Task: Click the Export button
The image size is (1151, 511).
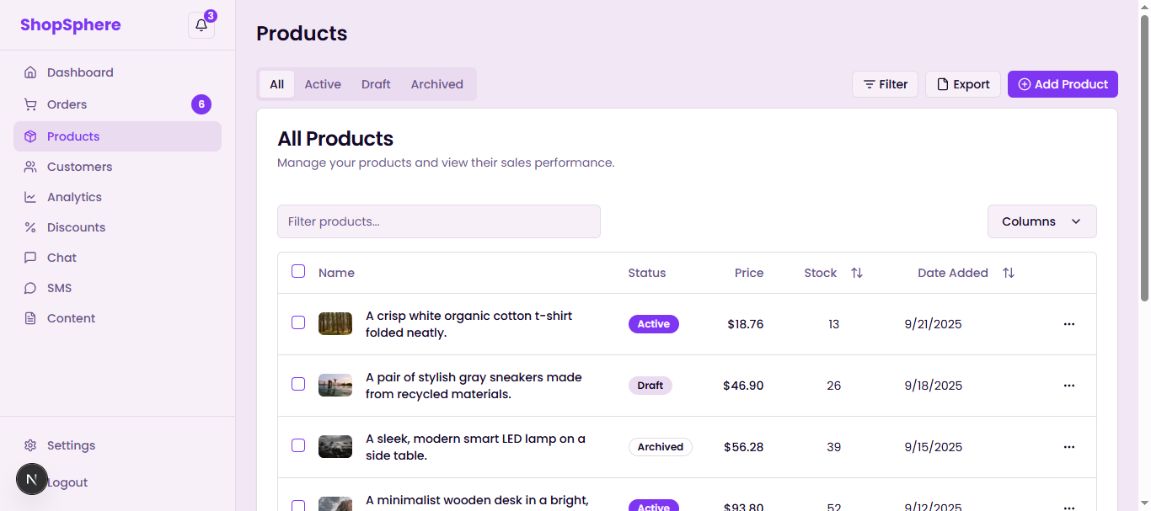Action: pos(962,85)
